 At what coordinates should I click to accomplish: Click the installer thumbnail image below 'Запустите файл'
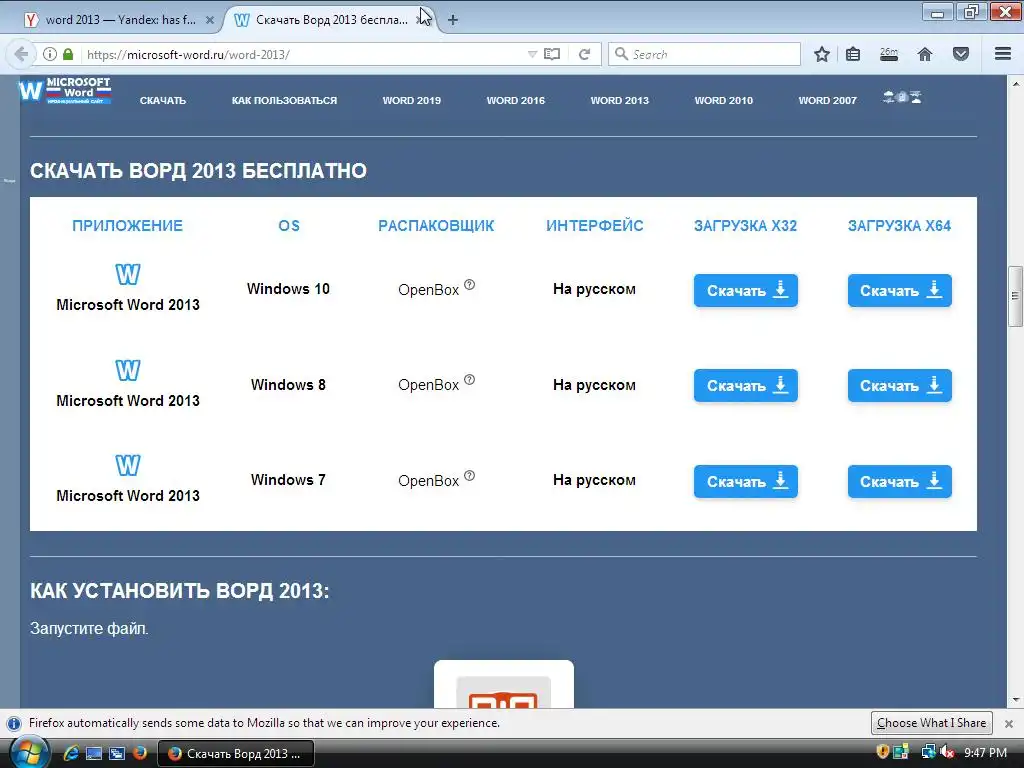[x=504, y=684]
